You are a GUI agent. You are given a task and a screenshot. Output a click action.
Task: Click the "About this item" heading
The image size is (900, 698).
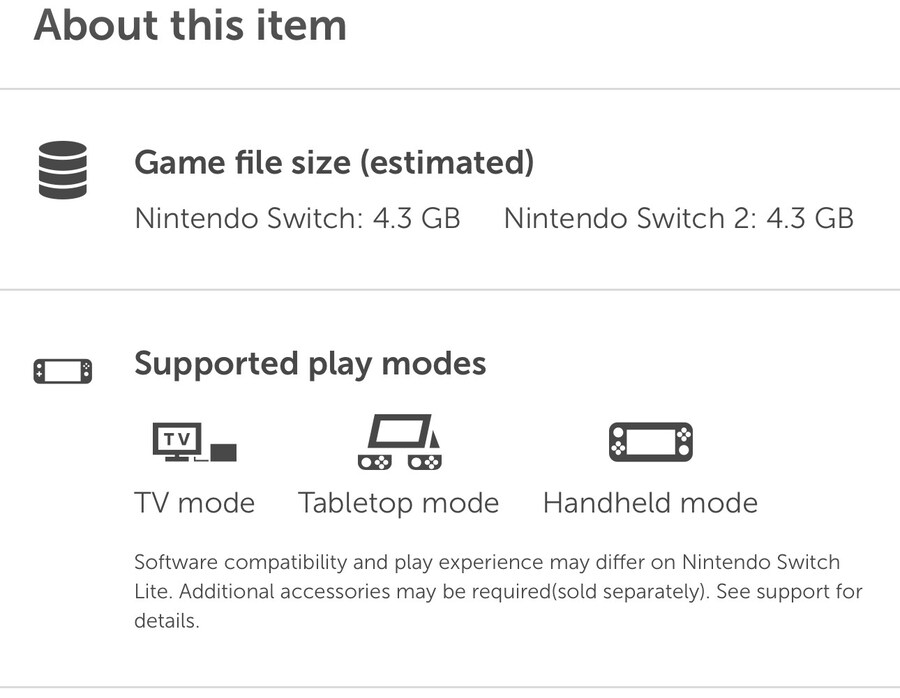[190, 24]
